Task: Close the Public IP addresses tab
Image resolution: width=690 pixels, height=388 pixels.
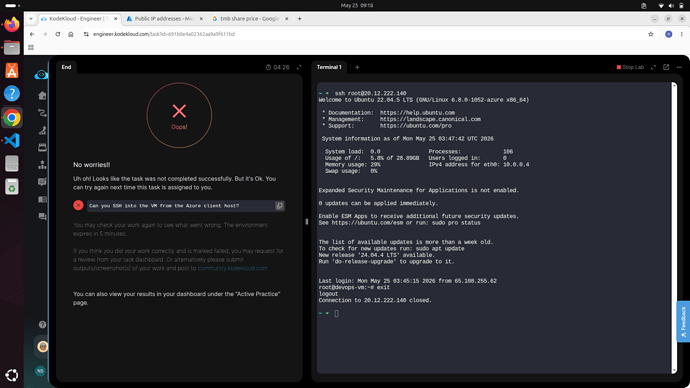Action: click(x=201, y=18)
